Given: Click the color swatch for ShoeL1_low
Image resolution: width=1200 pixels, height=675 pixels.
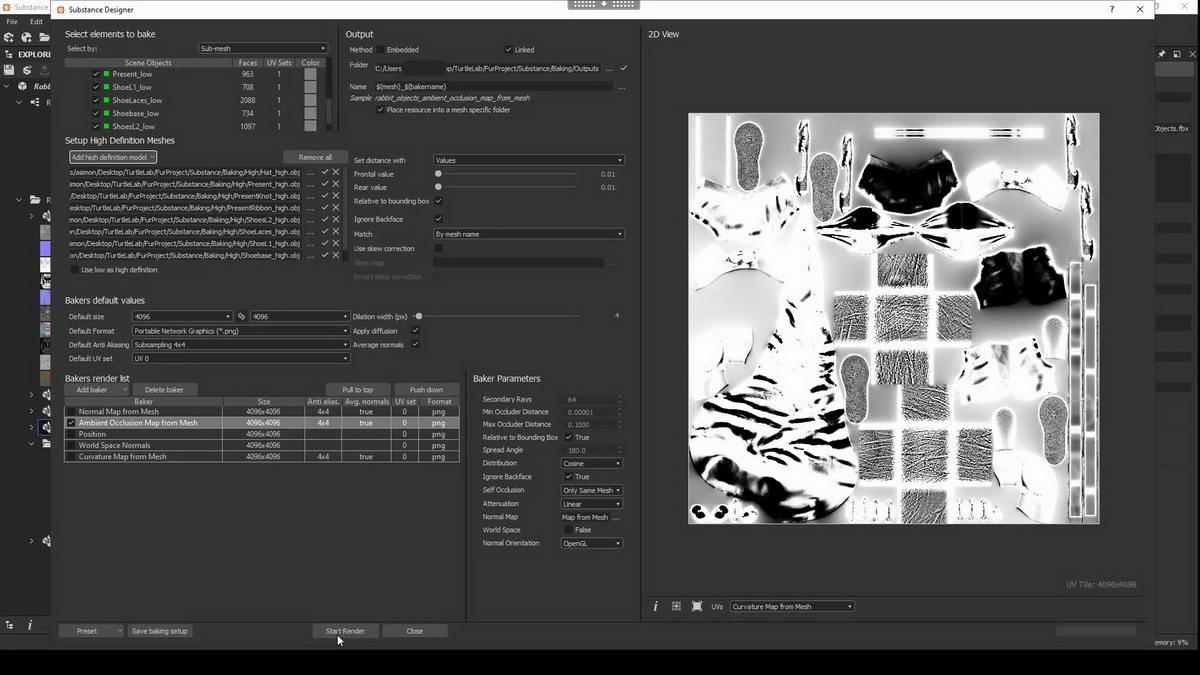Looking at the screenshot, I should coord(311,87).
